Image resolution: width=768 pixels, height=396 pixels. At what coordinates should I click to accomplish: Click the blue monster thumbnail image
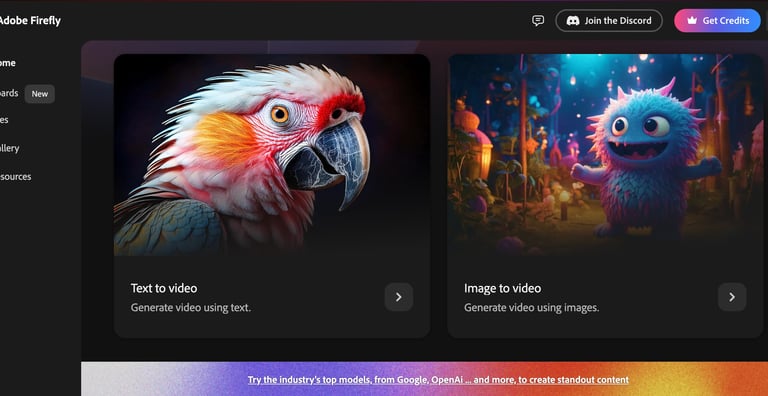click(x=605, y=155)
